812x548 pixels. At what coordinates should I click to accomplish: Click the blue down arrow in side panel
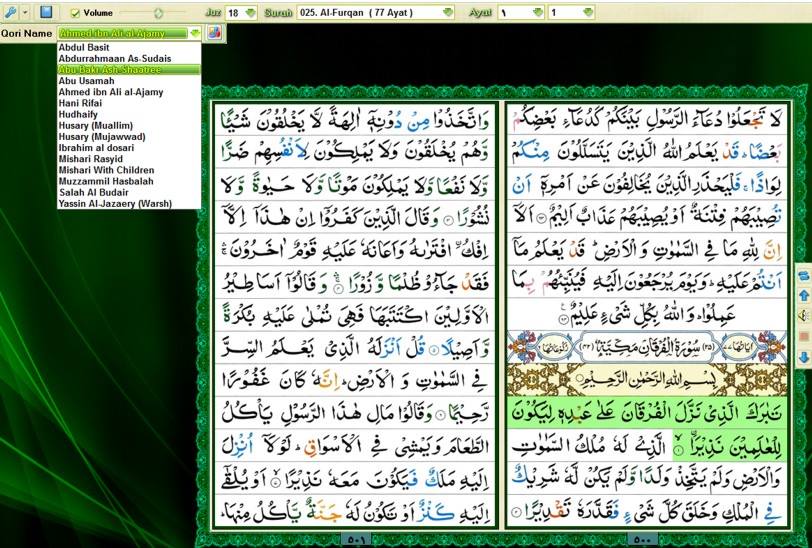point(804,357)
